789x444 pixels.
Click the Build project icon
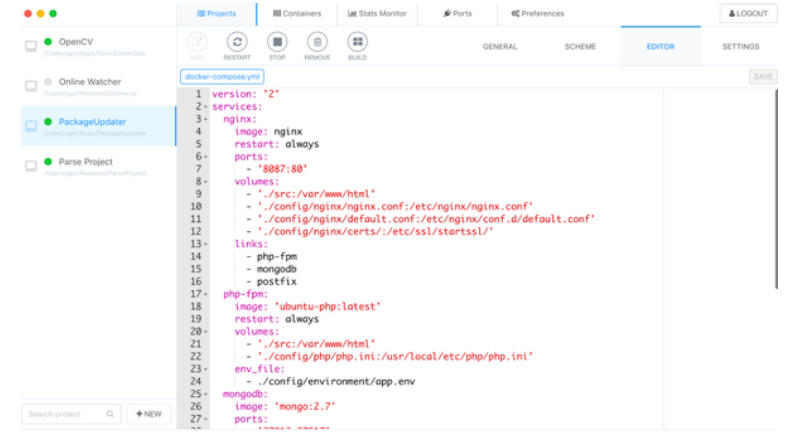pos(357,42)
